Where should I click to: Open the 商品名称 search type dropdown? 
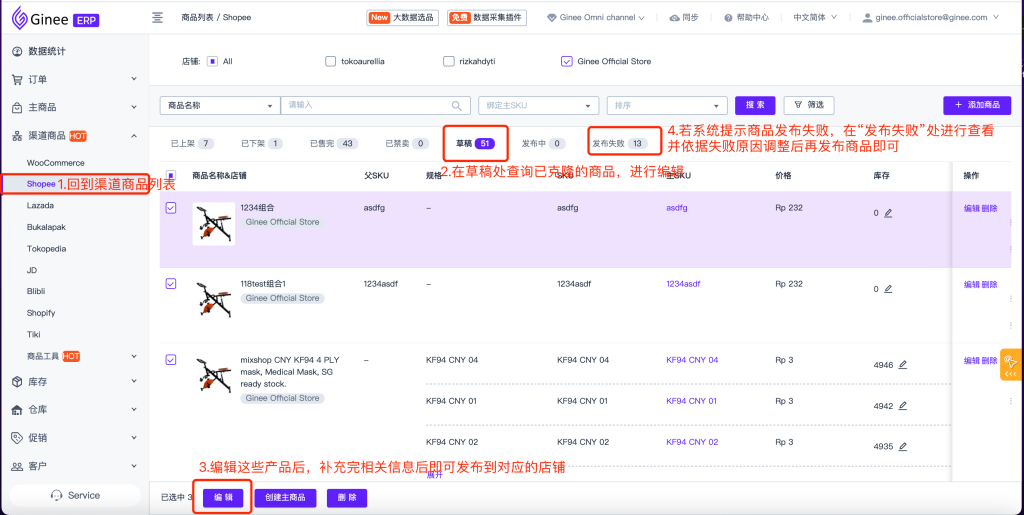coord(220,105)
